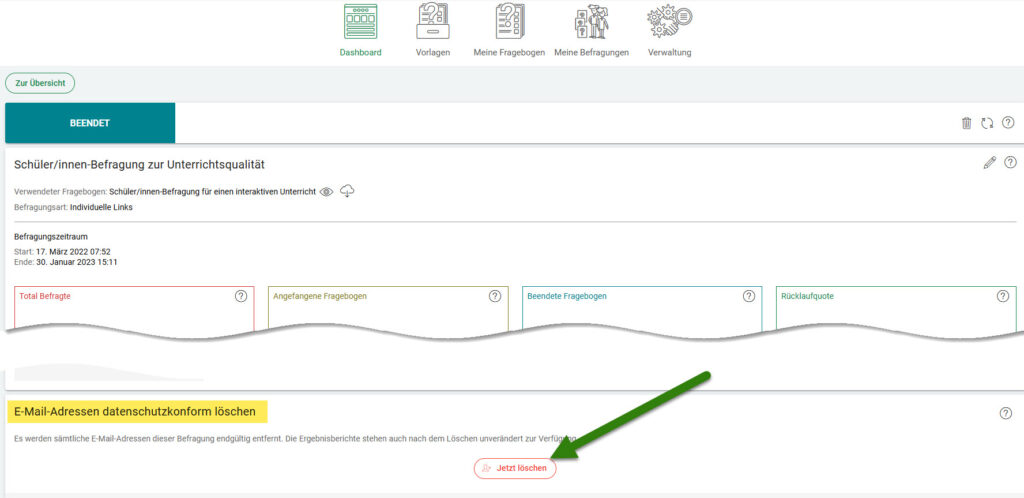This screenshot has width=1024, height=498.
Task: Open help for E-Mail-Adressen löschen section
Action: (x=1006, y=413)
